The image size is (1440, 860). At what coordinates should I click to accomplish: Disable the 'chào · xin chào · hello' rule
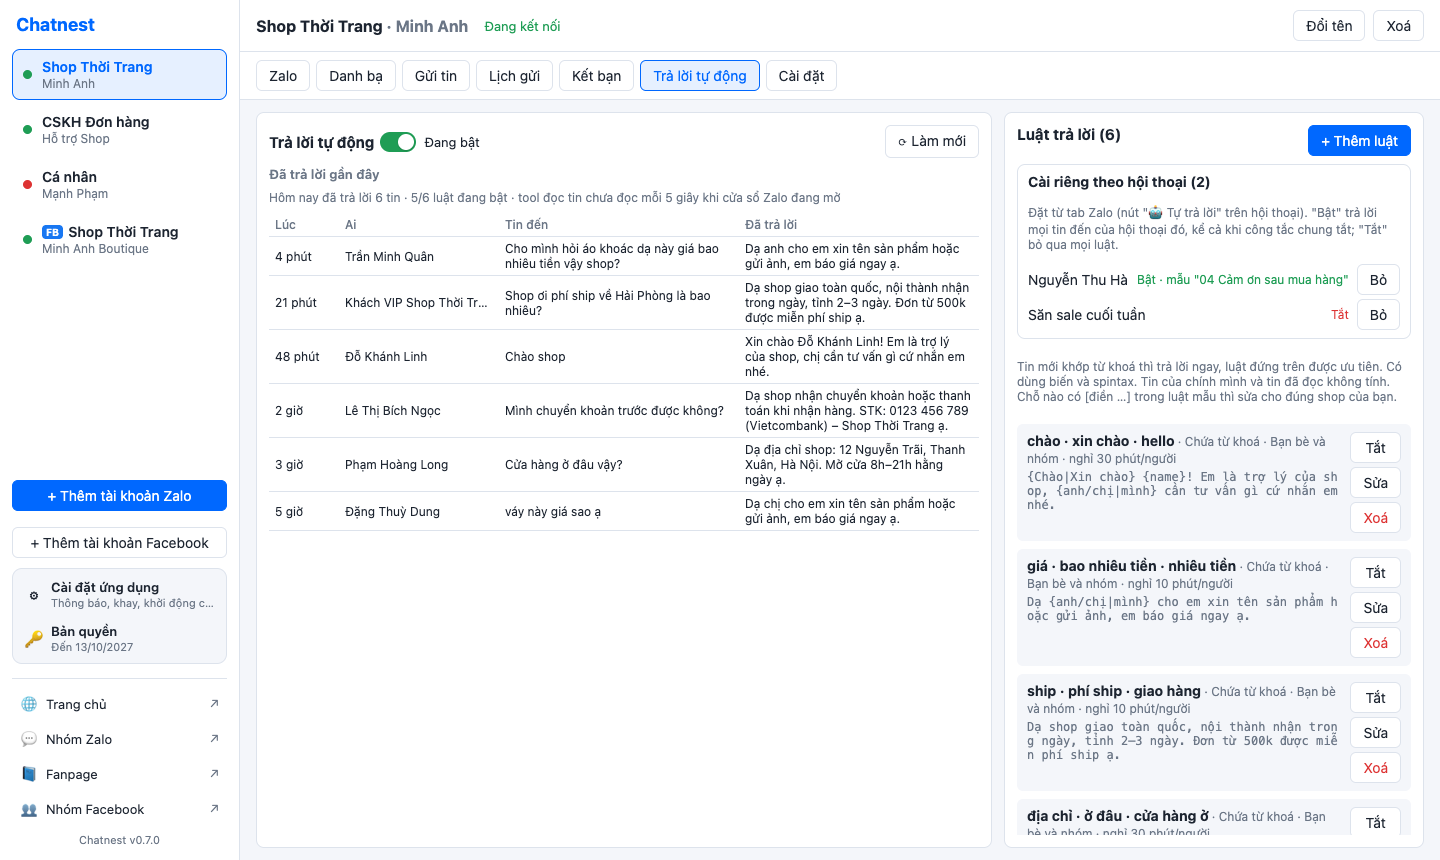click(1376, 448)
